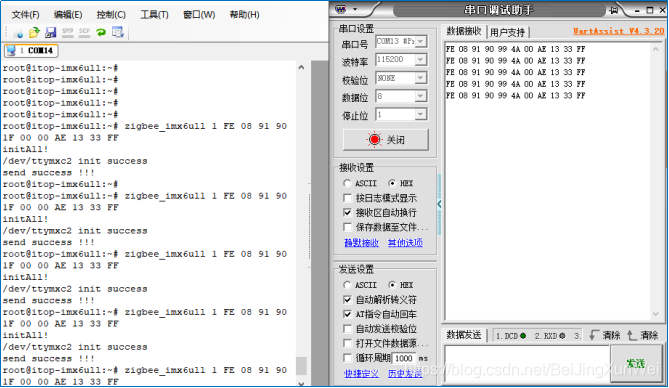Open the 数据位 dropdown
This screenshot has height=388, width=669.
pos(421,96)
